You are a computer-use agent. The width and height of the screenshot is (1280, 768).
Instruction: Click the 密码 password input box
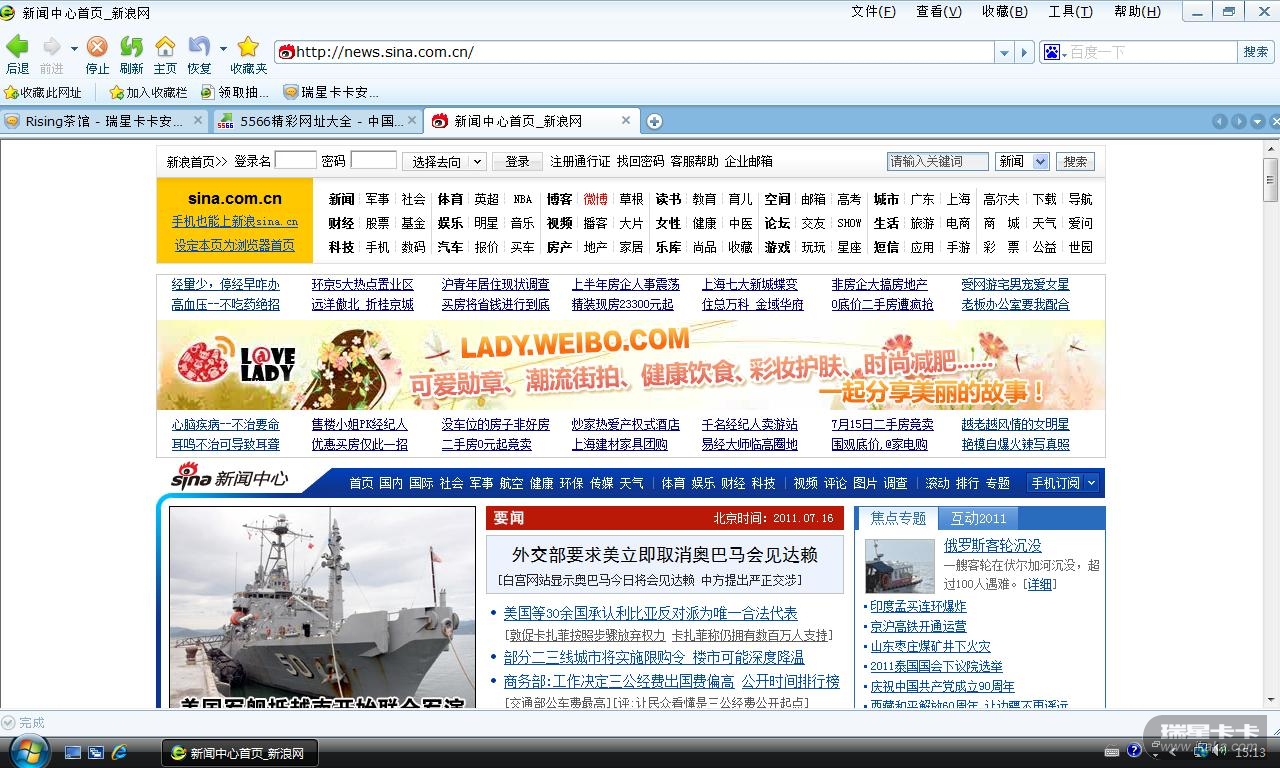point(374,160)
